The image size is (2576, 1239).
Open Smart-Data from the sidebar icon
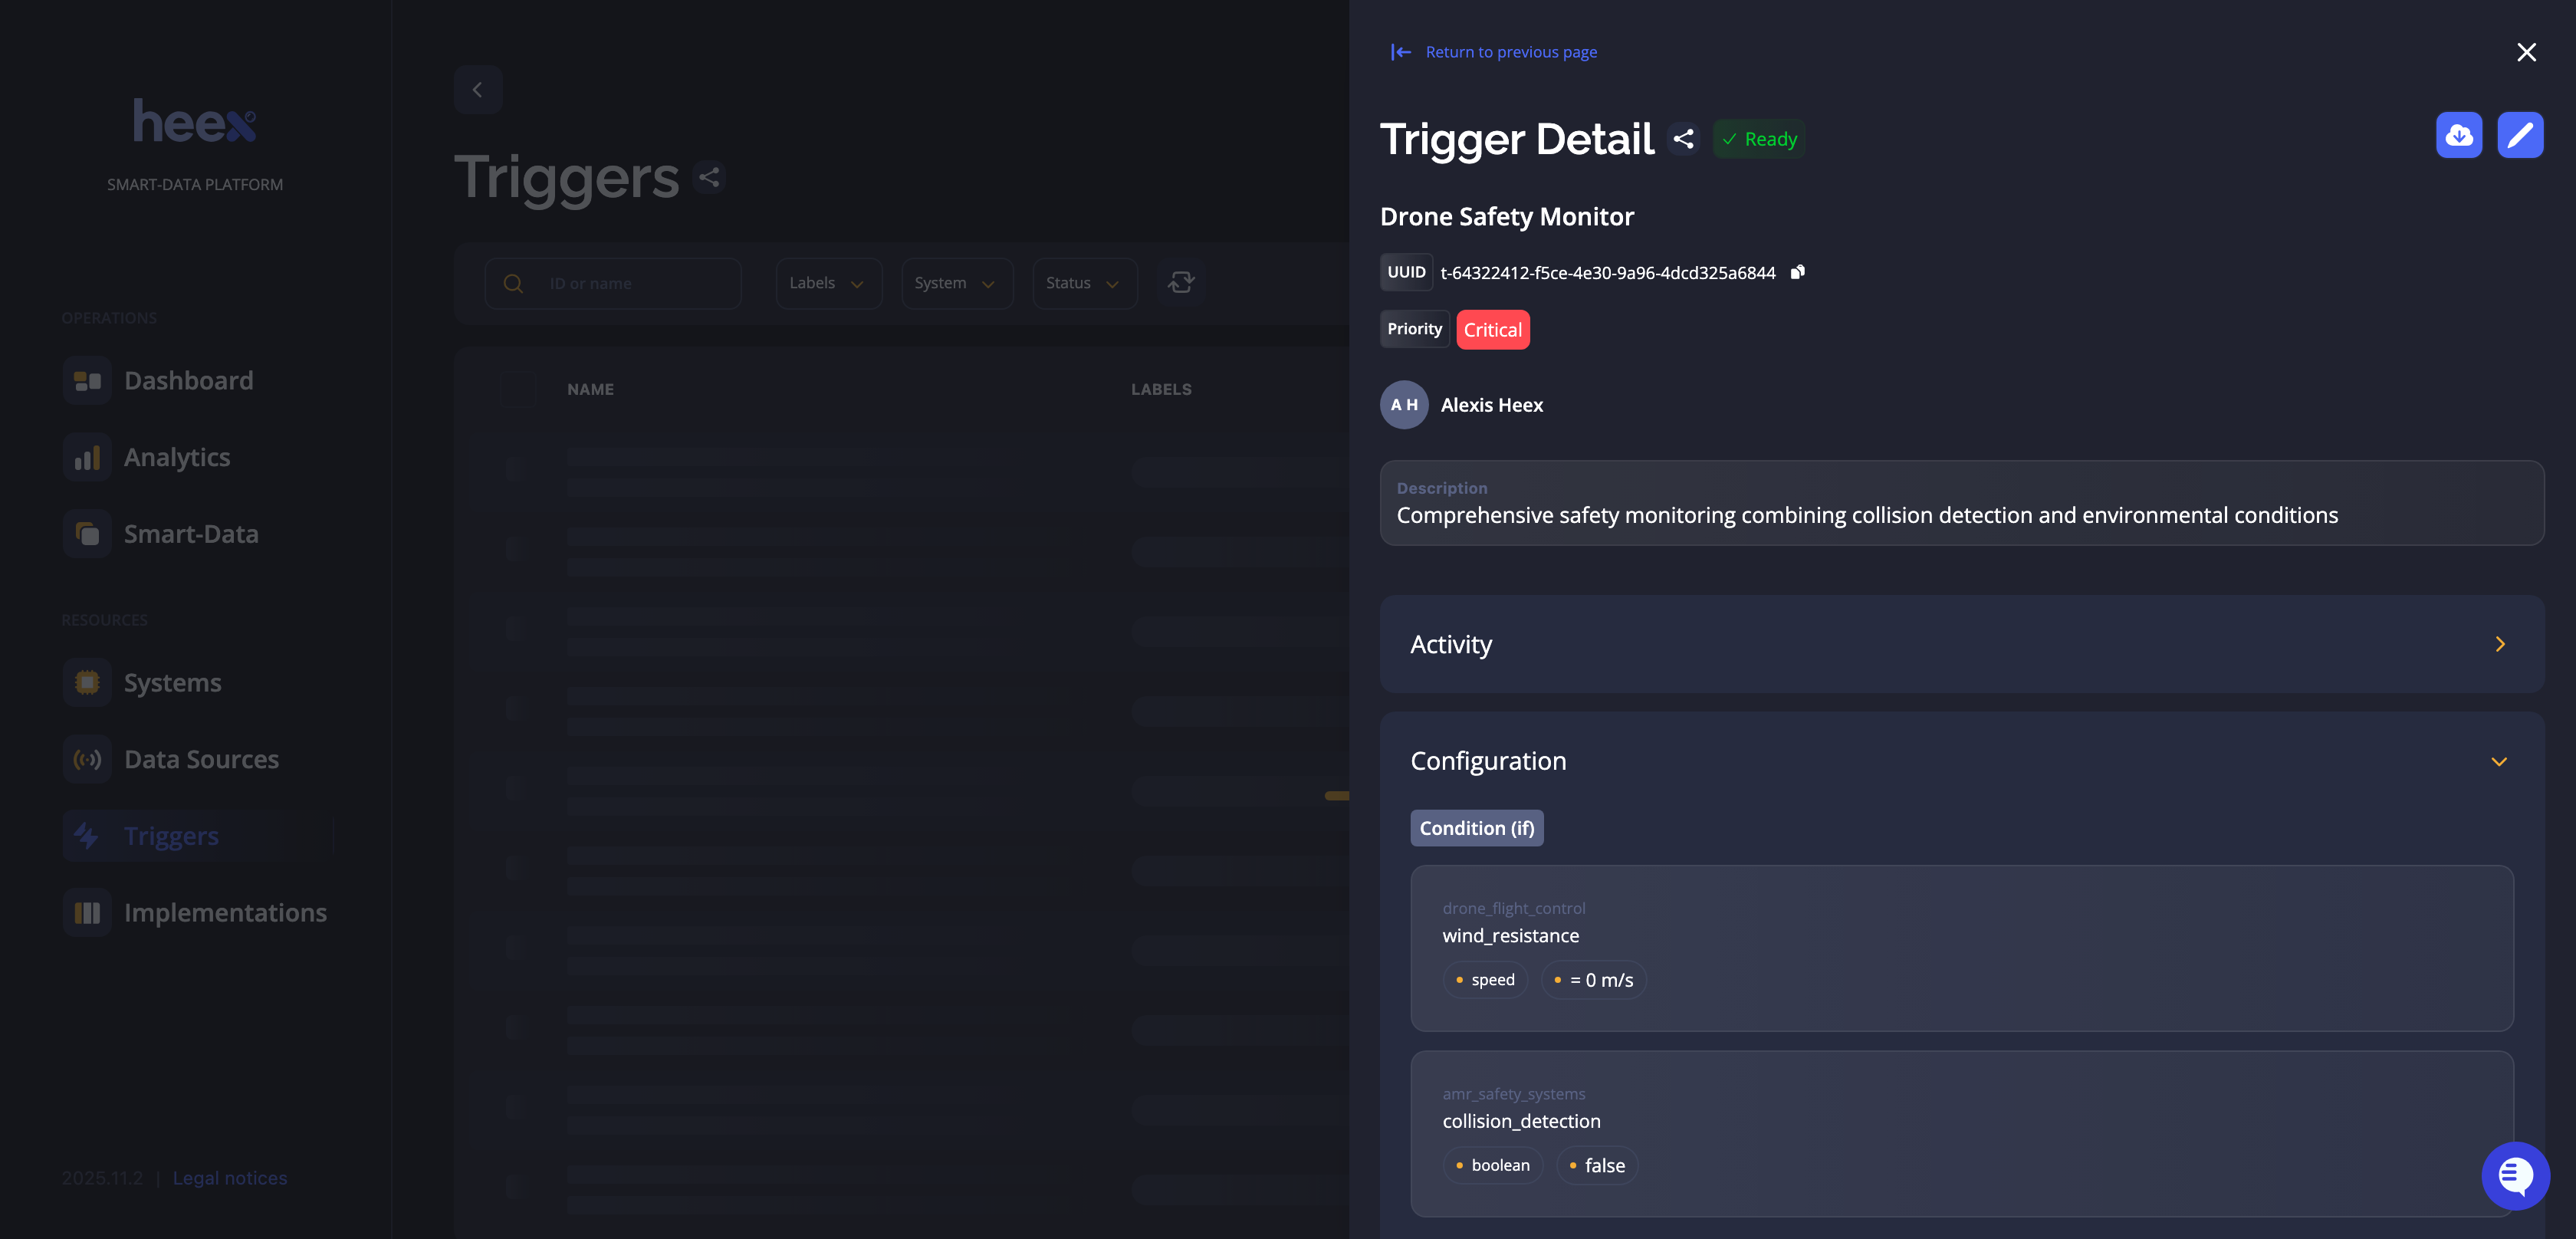[87, 533]
